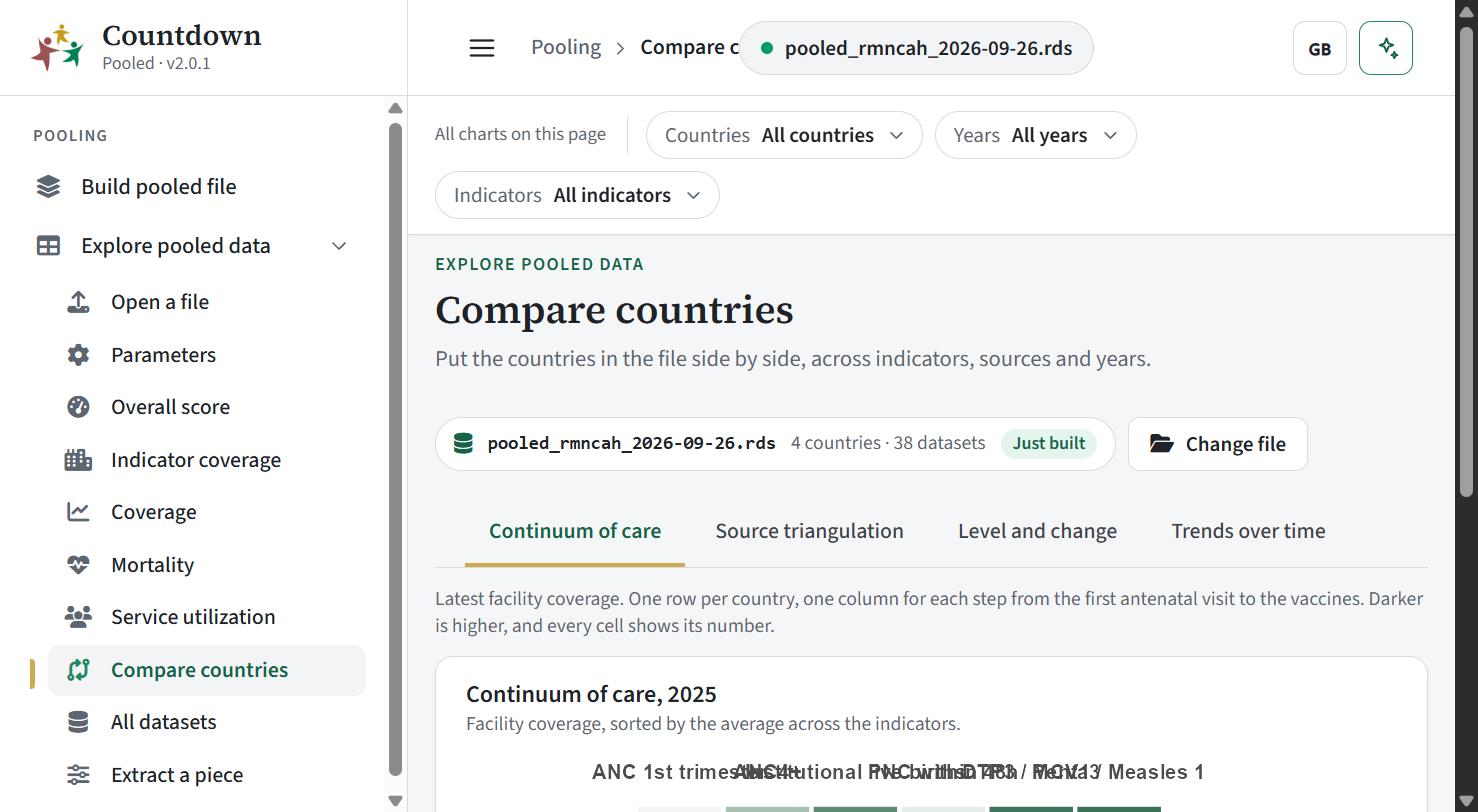Click the Overall score gauge icon

pos(78,407)
